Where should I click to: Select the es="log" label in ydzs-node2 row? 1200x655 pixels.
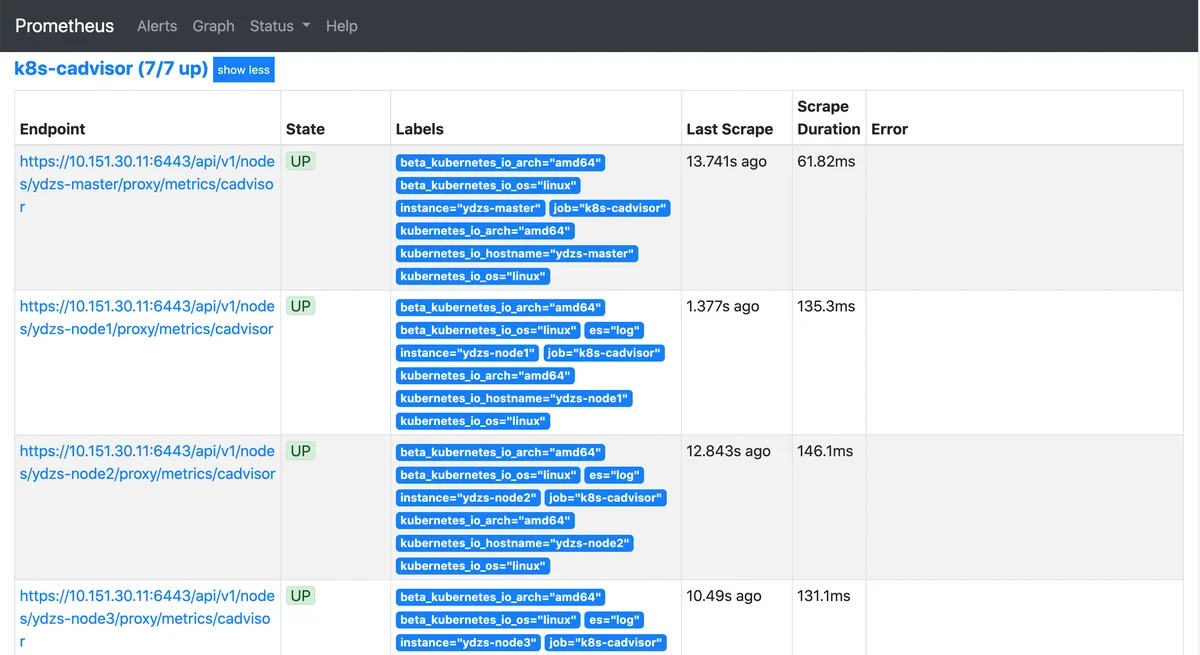click(614, 475)
